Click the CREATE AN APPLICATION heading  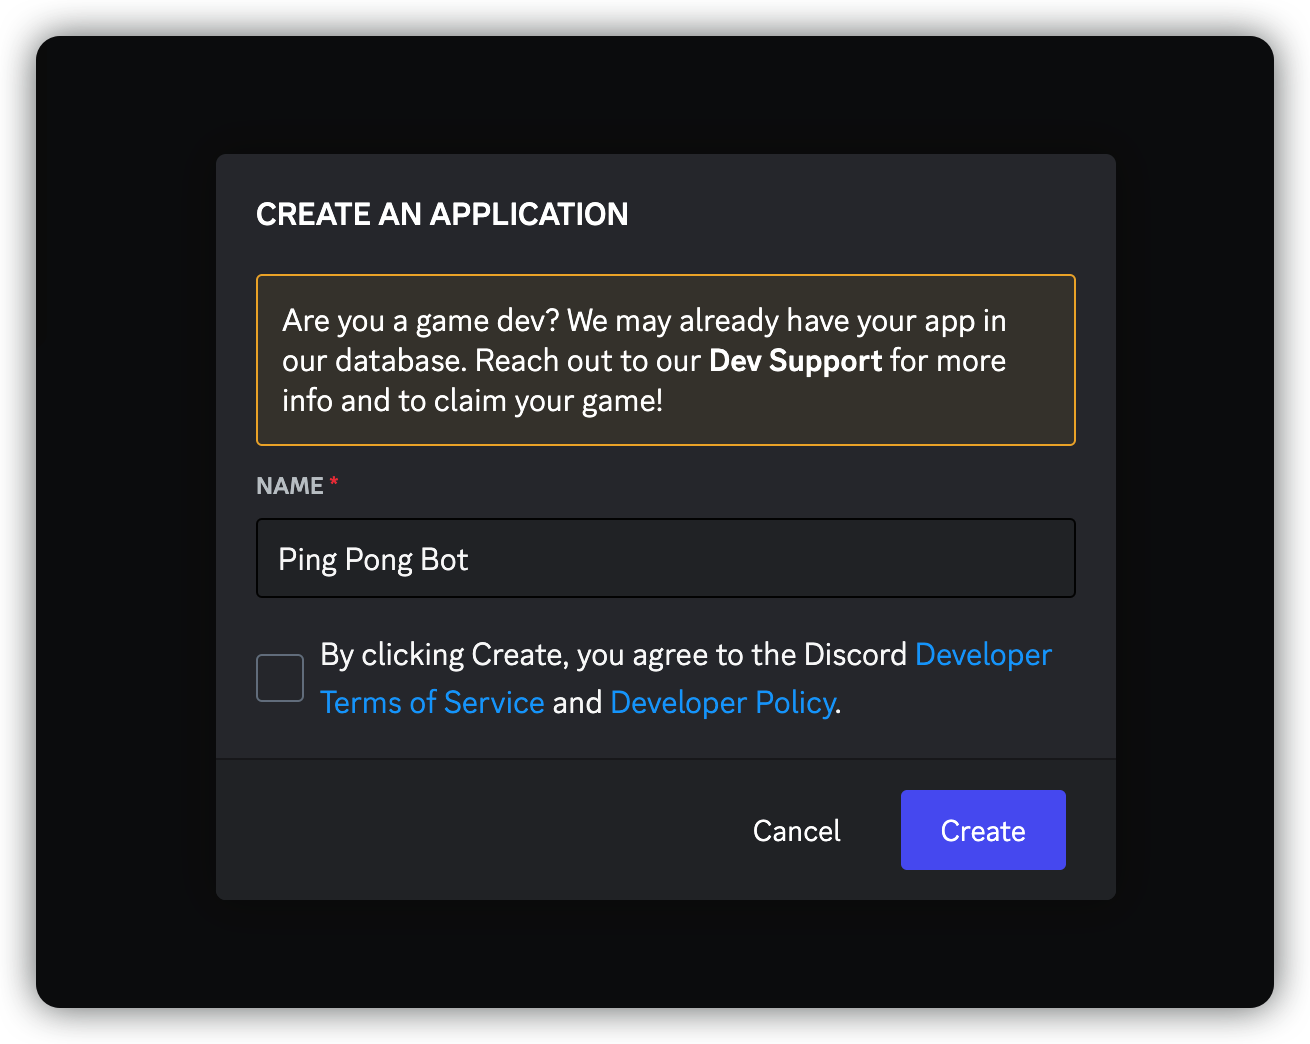tap(442, 213)
